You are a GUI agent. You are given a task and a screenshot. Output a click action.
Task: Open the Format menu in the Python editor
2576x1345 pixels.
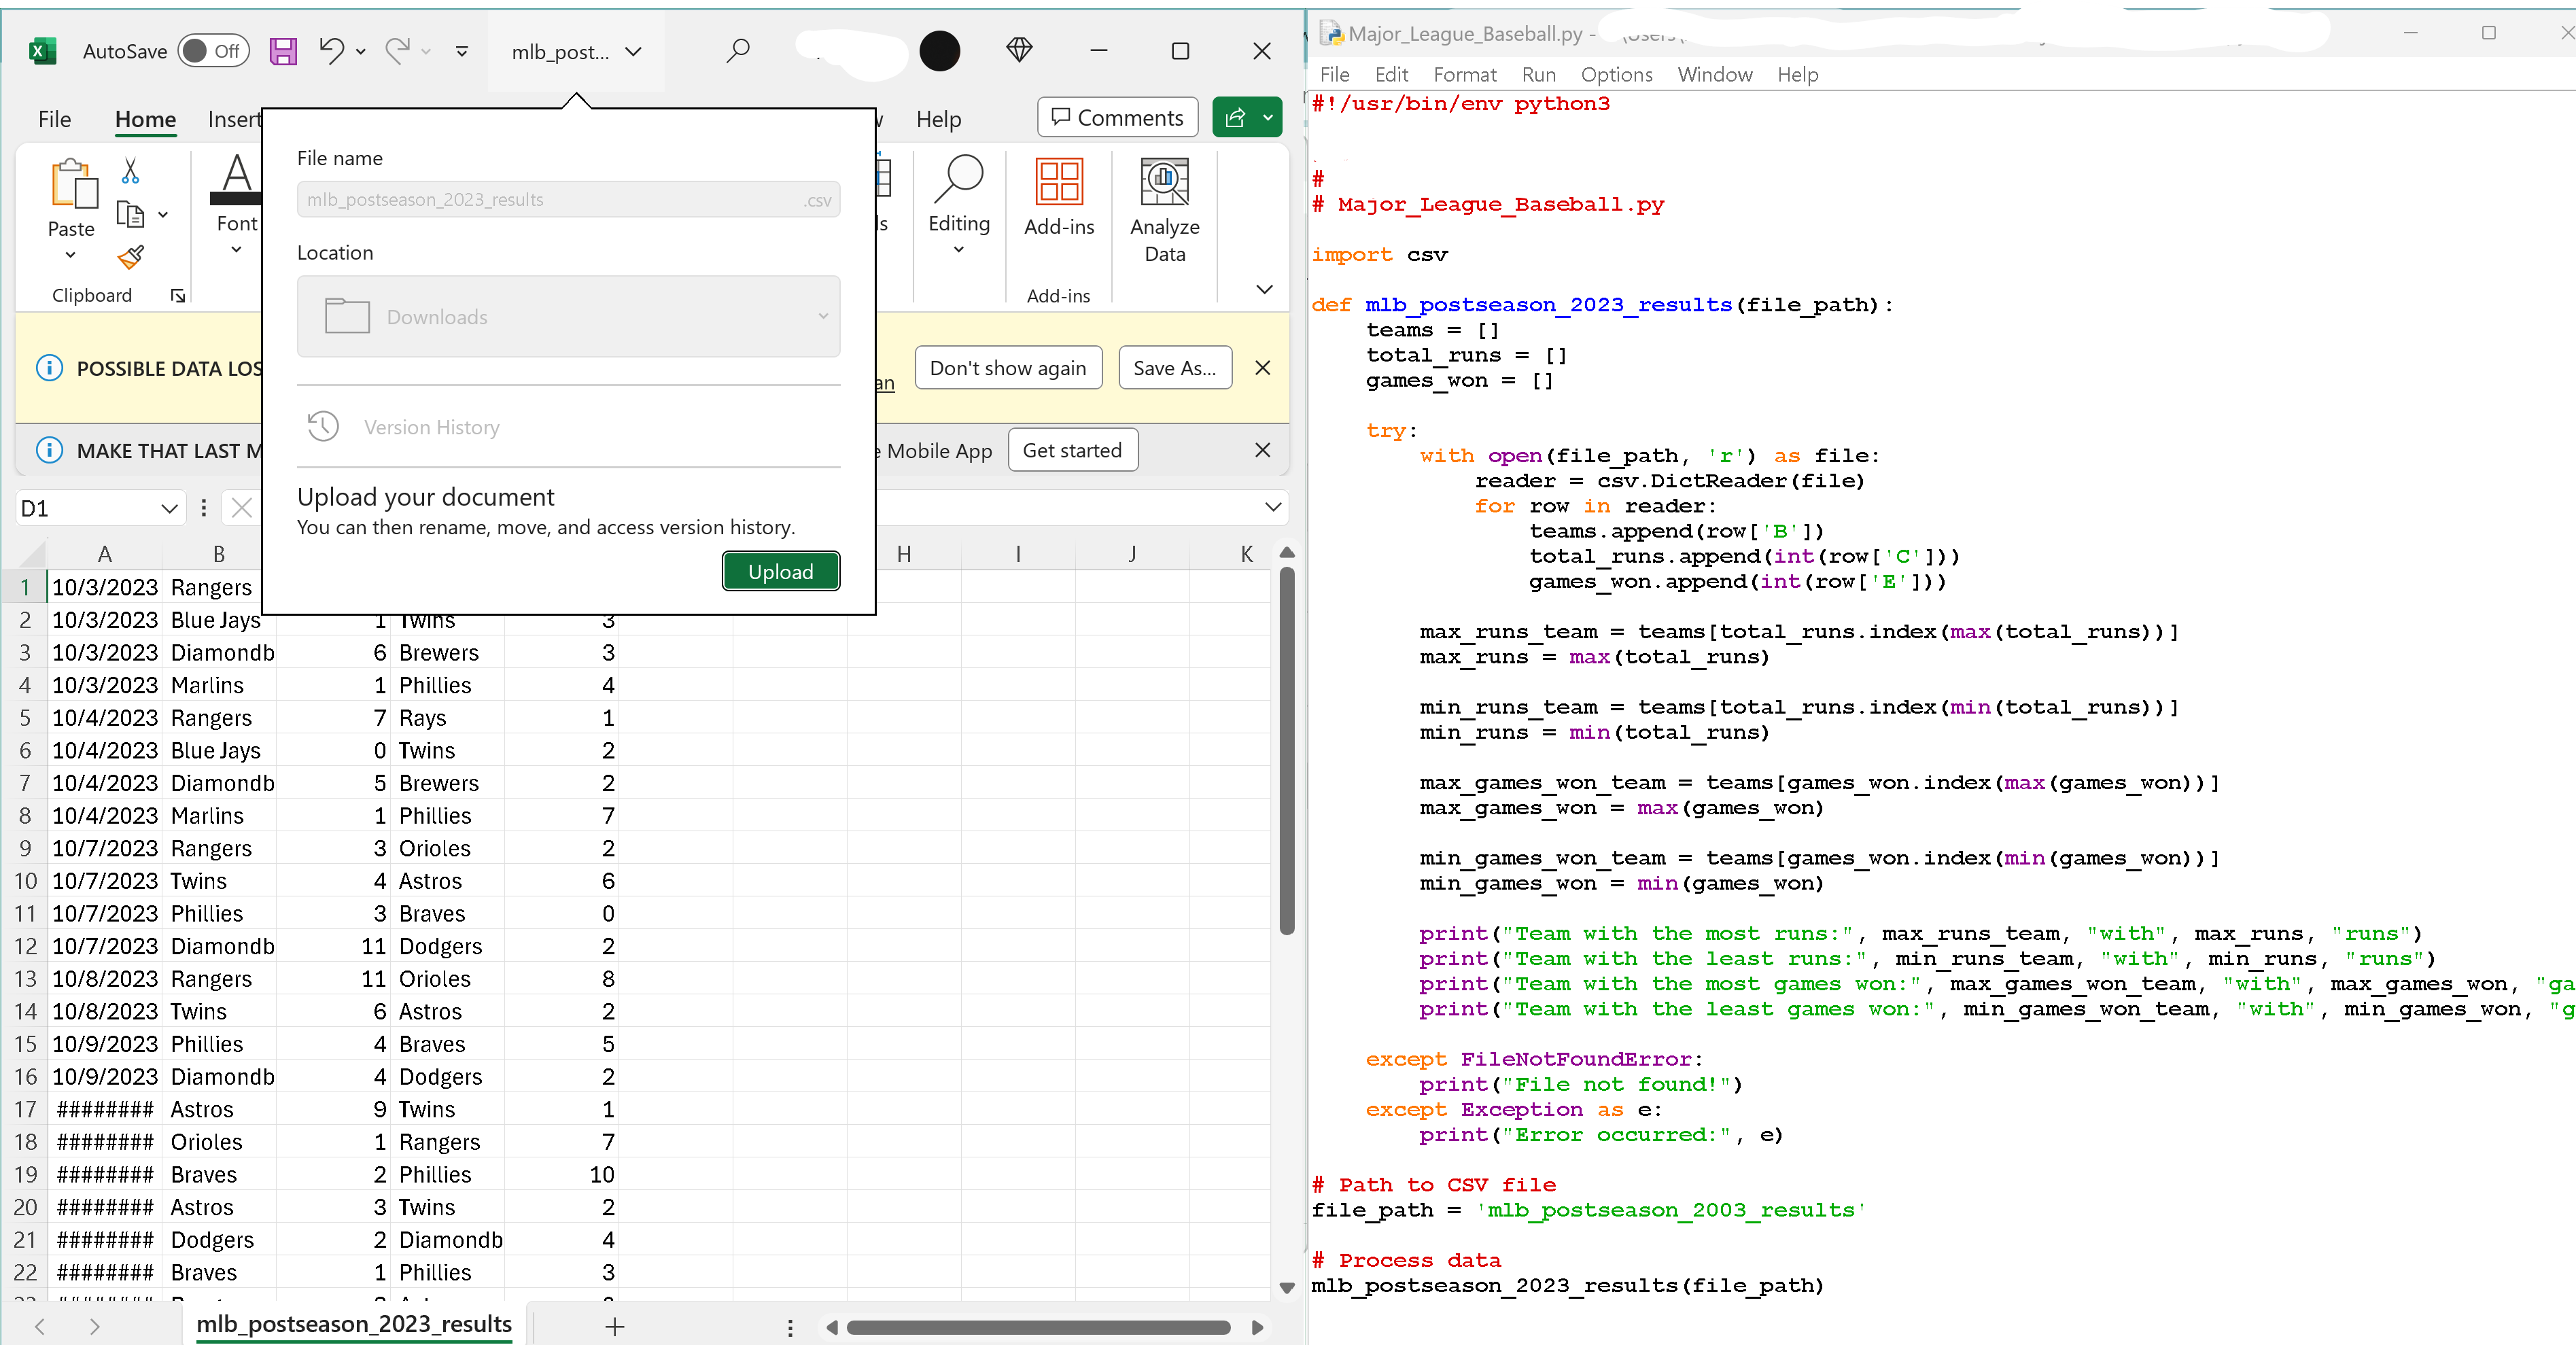point(1464,74)
